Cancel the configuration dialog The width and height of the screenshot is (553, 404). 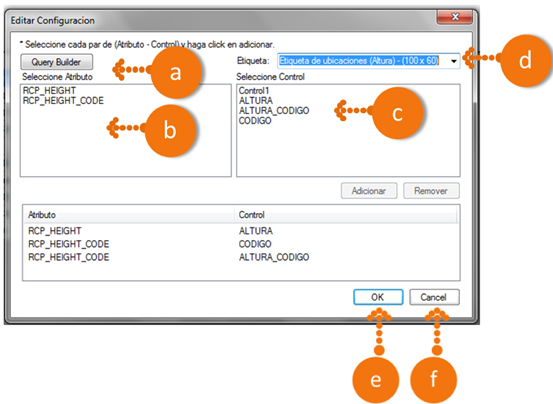pos(434,297)
